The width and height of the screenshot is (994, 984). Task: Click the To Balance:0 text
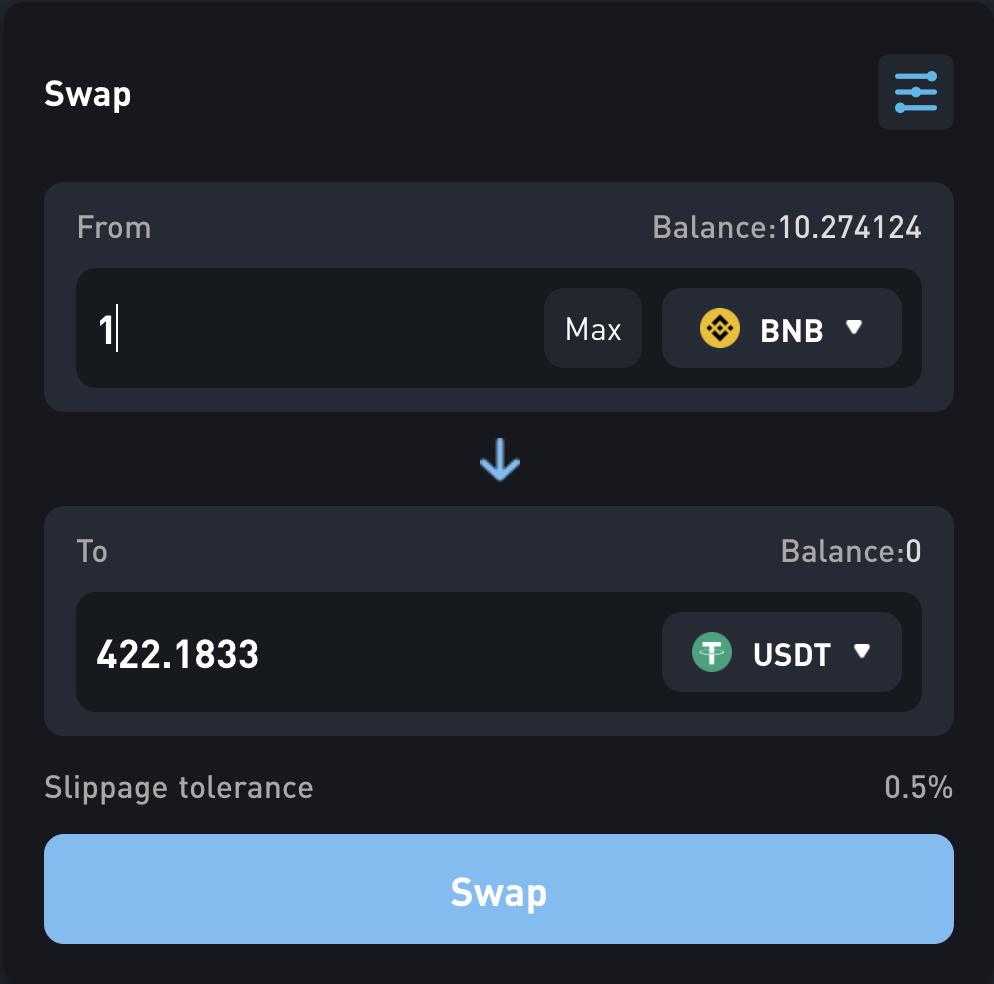click(x=851, y=551)
